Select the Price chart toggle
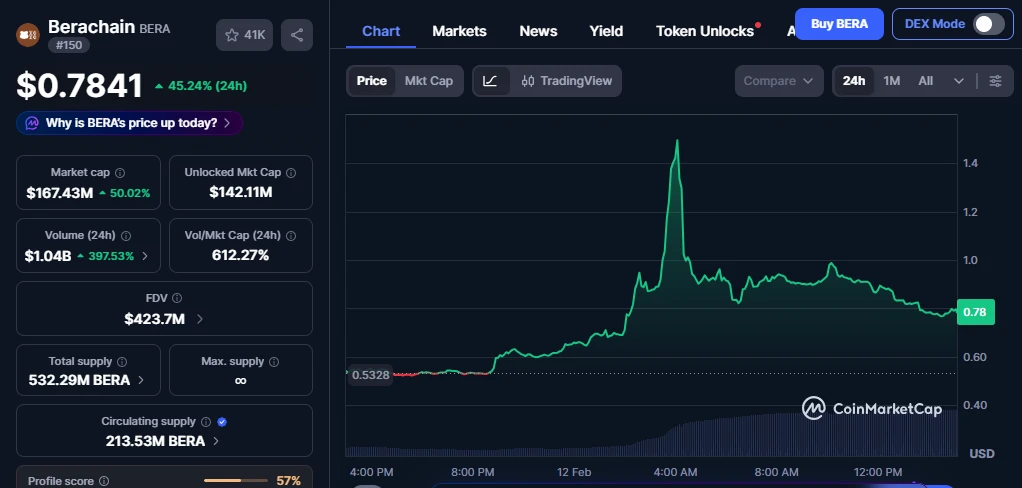The height and width of the screenshot is (488, 1022). coord(372,81)
